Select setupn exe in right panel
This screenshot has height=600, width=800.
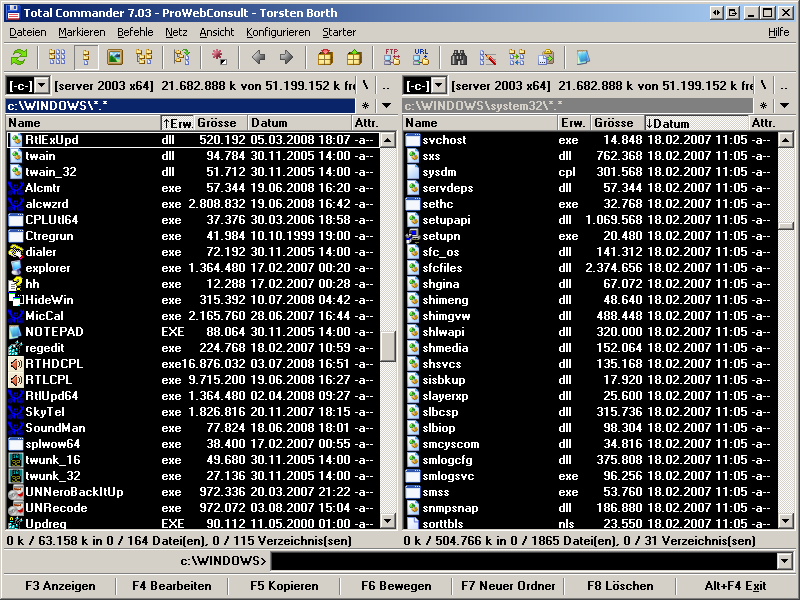click(x=590, y=236)
